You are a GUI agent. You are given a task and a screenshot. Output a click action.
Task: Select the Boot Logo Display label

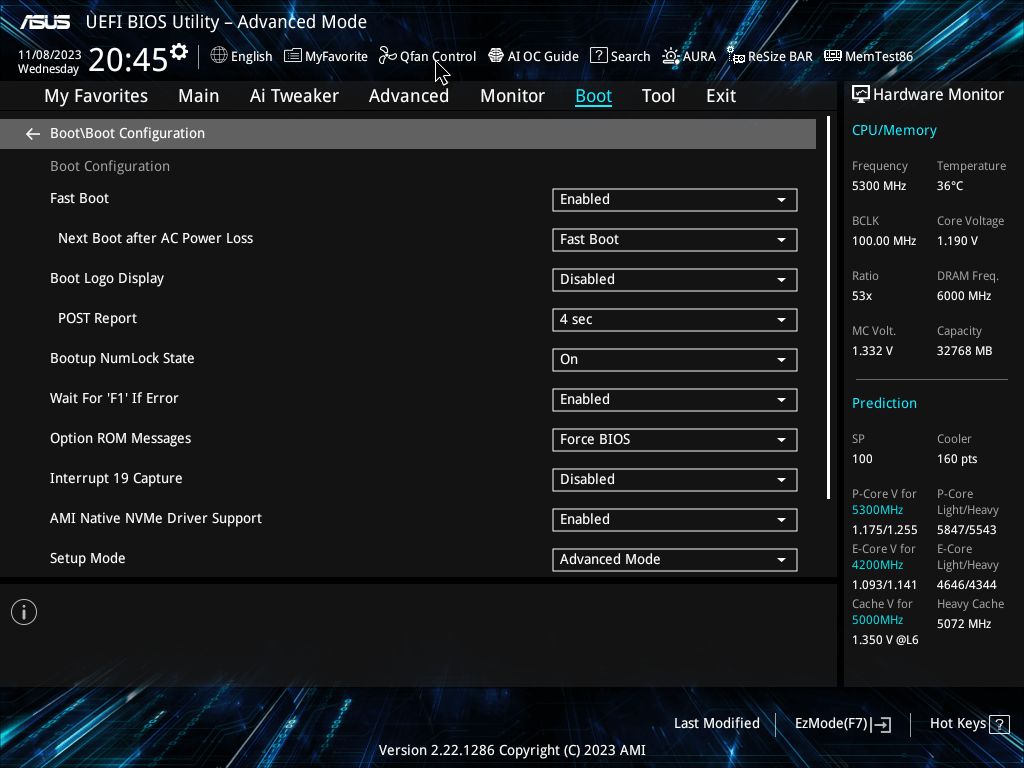coord(106,279)
